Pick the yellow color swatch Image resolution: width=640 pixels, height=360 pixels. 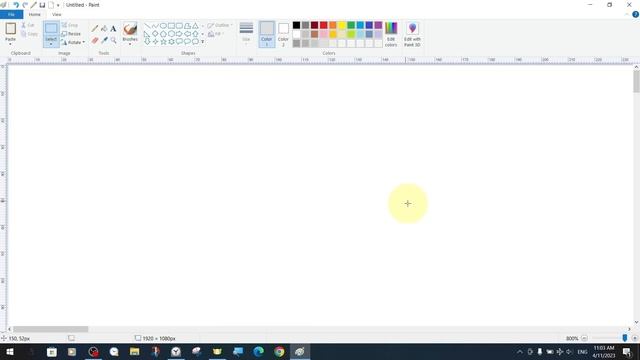click(x=342, y=25)
